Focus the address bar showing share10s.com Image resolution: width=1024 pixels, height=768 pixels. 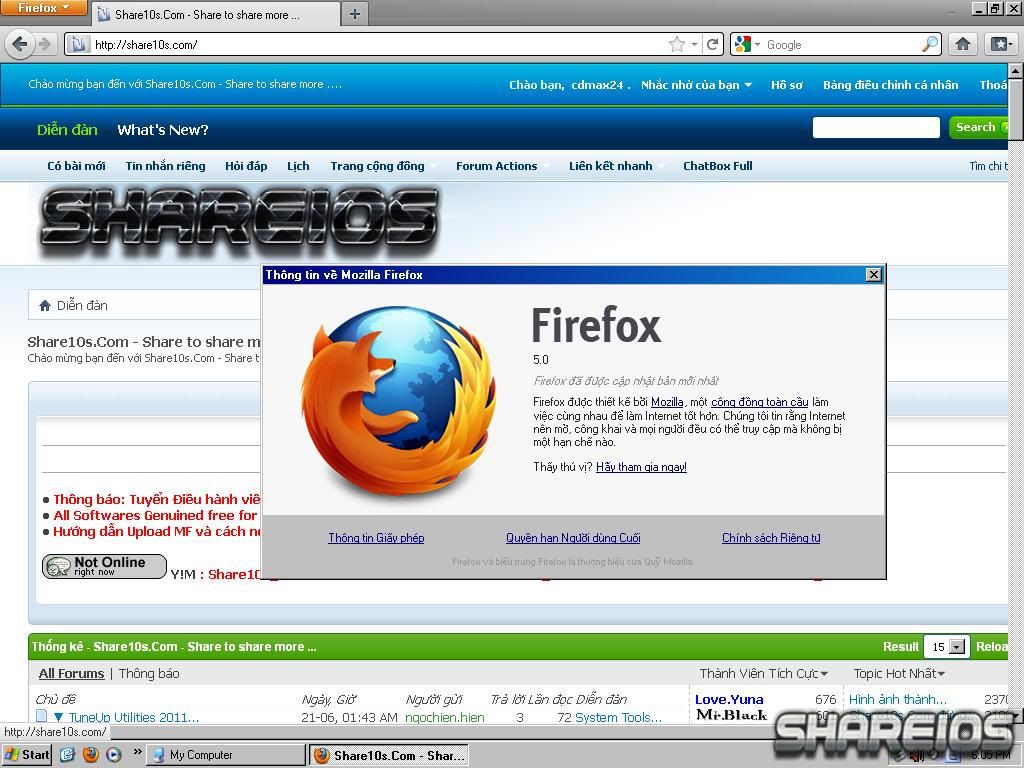[x=379, y=44]
